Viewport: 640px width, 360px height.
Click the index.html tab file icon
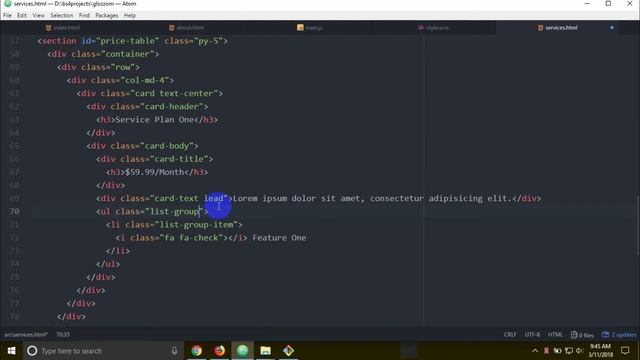coord(49,28)
